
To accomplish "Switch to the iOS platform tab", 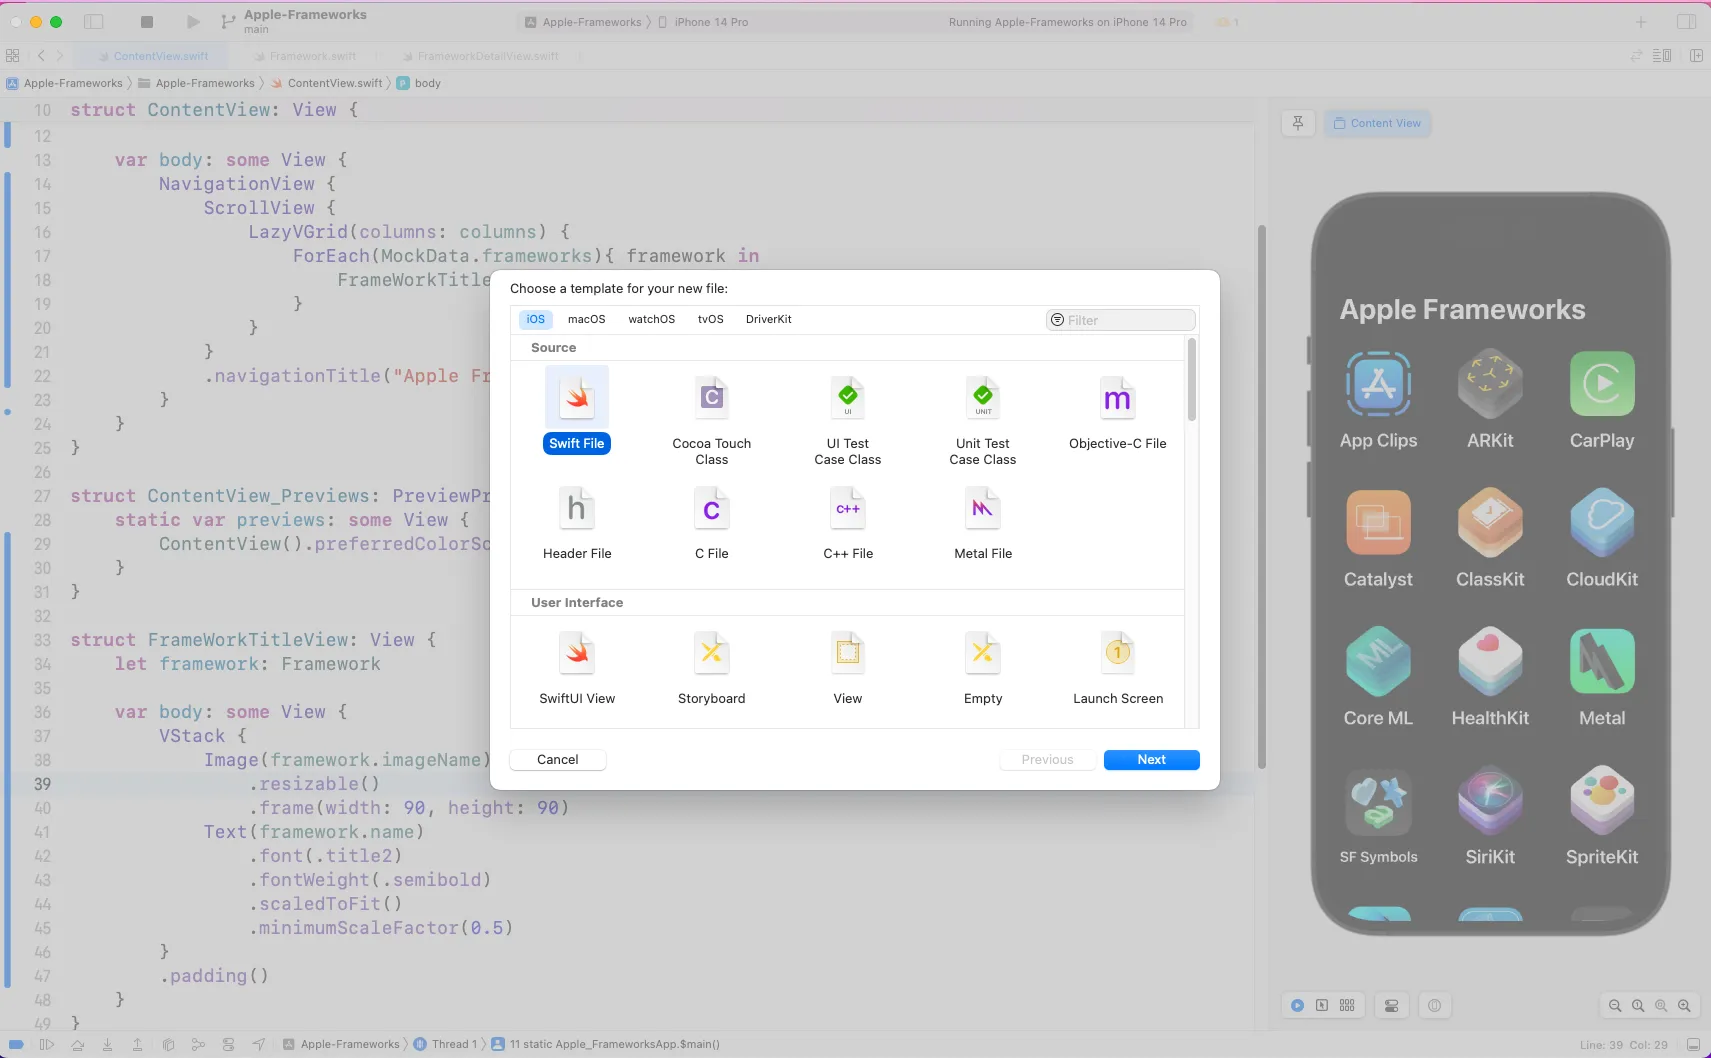I will (x=536, y=319).
